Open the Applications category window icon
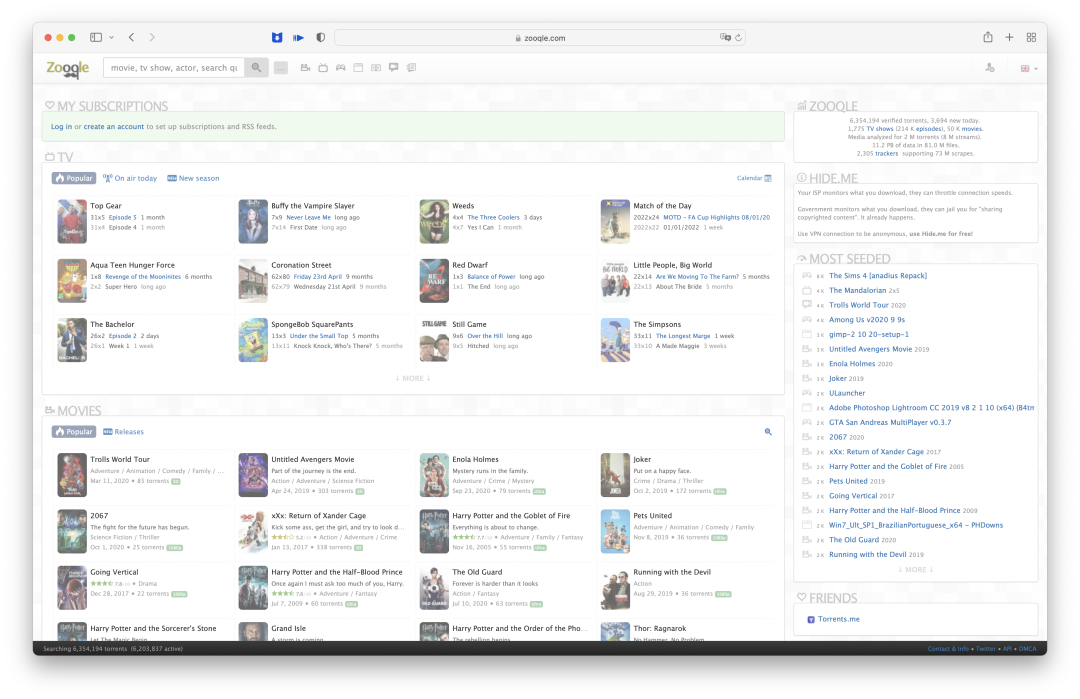Viewport: 1080px width, 699px height. (x=358, y=67)
